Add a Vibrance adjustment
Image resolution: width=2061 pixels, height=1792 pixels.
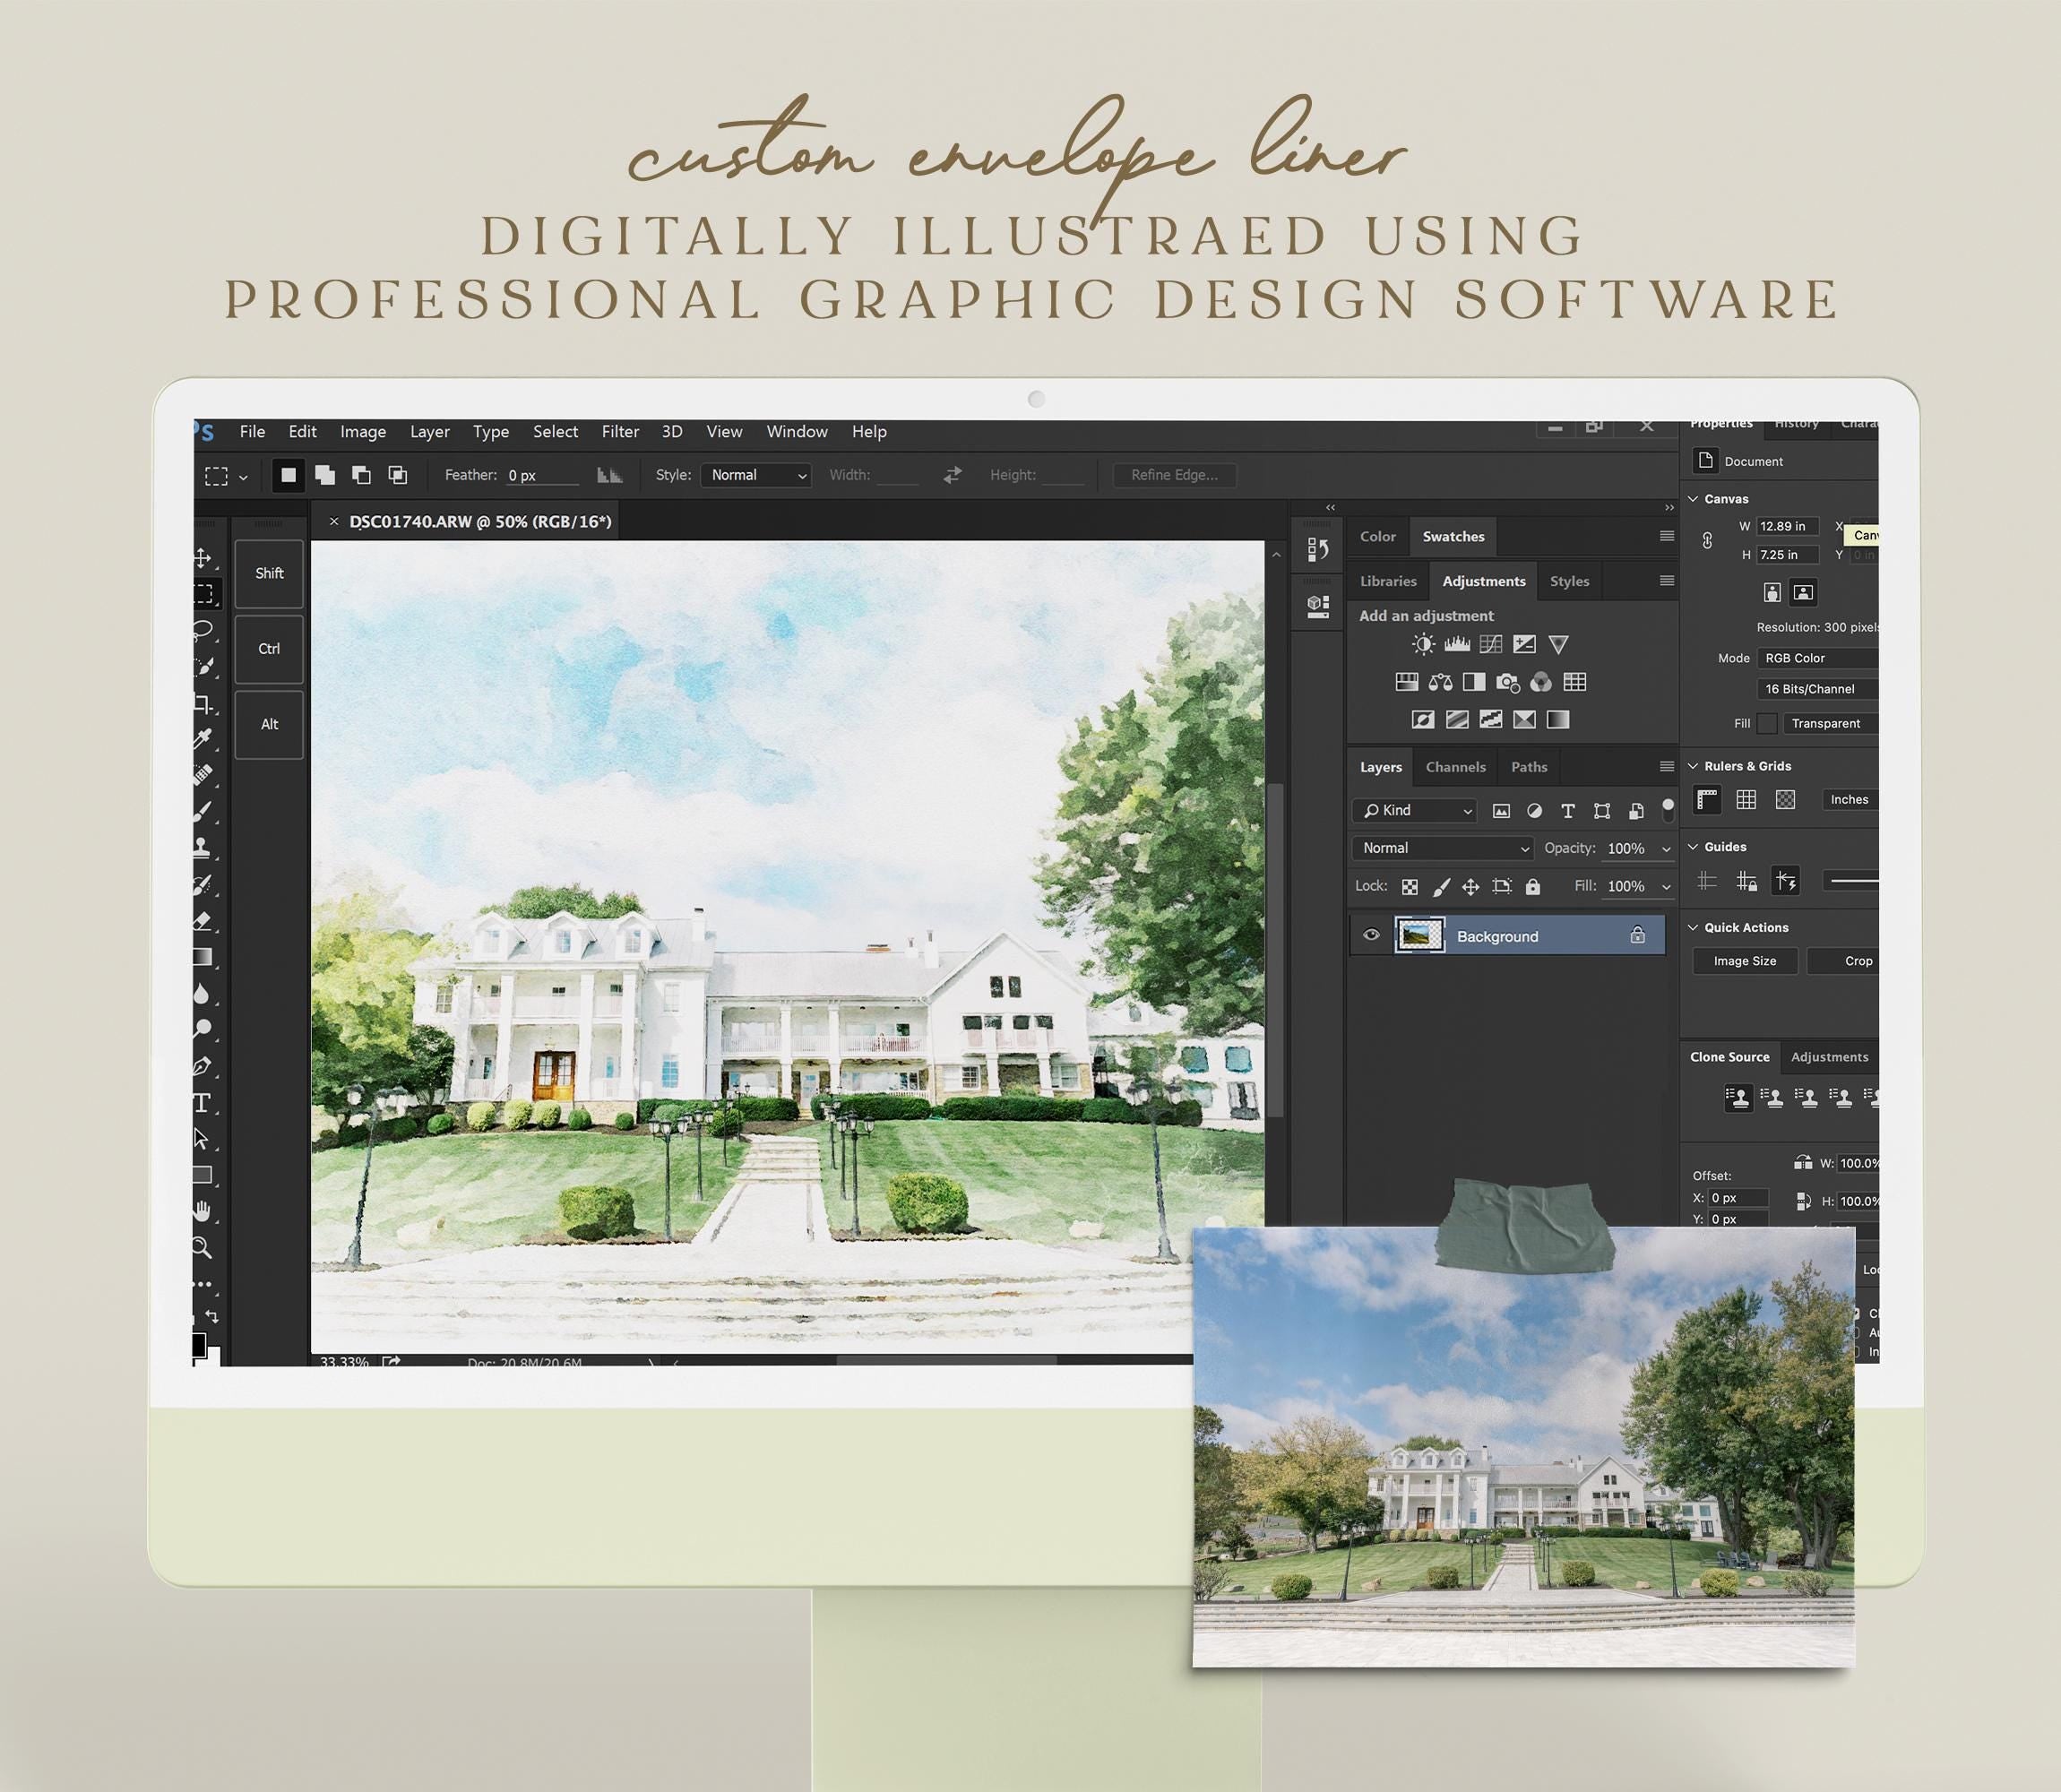[x=1558, y=644]
